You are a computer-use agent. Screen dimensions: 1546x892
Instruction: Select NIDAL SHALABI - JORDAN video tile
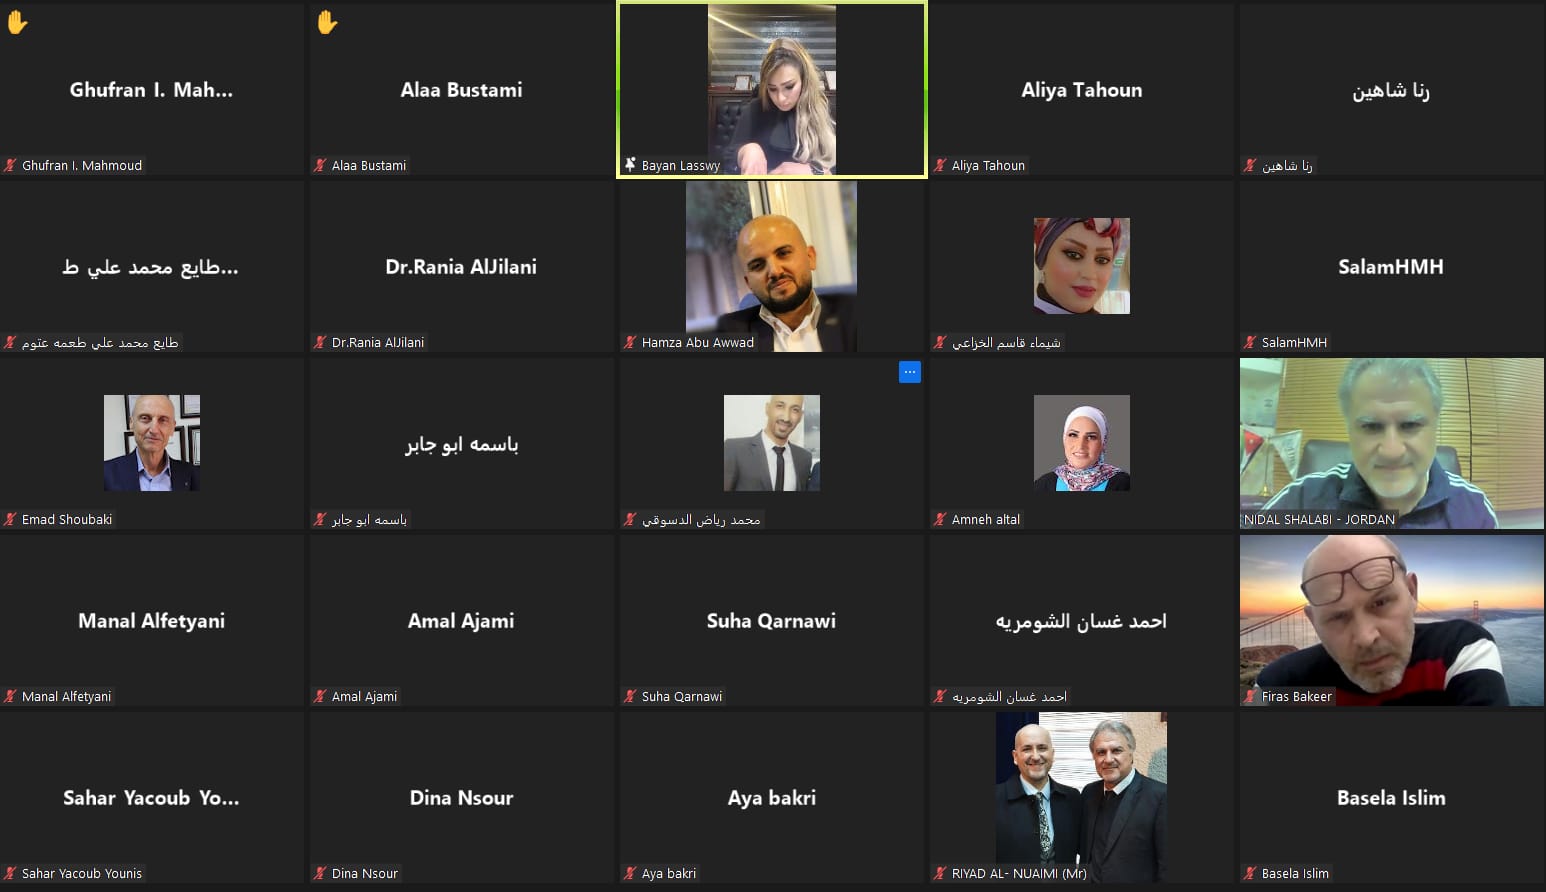click(x=1391, y=443)
